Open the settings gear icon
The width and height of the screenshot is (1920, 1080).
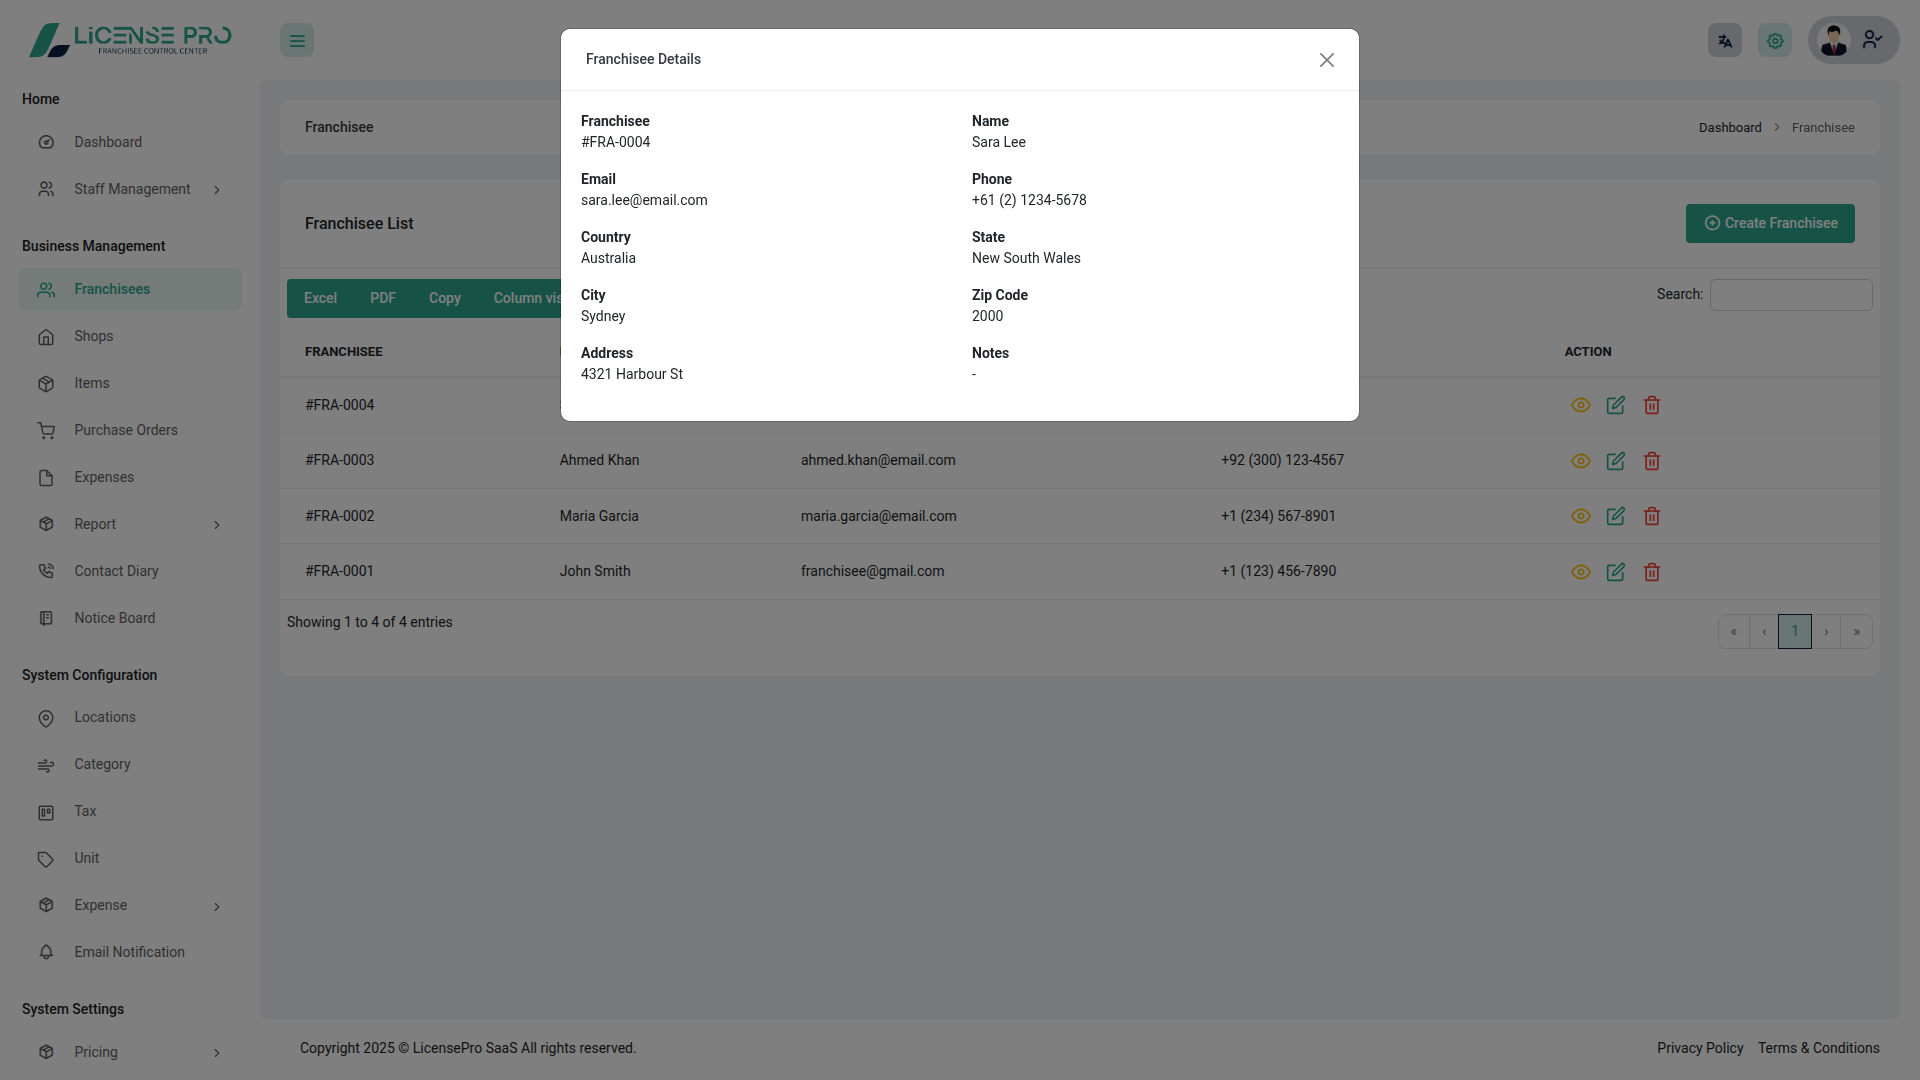1774,41
